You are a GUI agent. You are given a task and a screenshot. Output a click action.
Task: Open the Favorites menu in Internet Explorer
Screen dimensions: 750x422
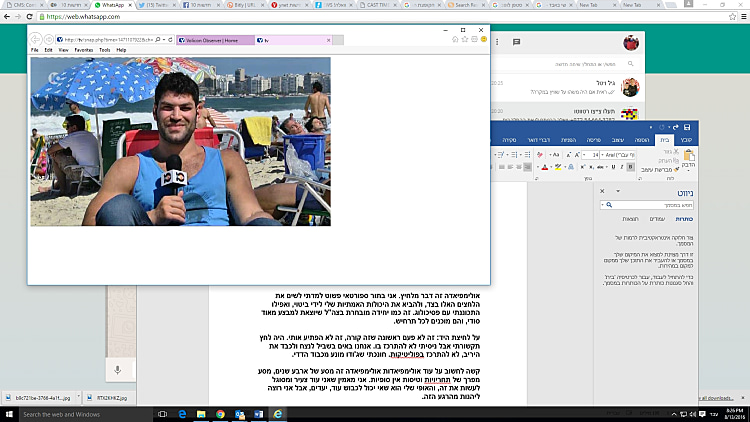tap(83, 49)
